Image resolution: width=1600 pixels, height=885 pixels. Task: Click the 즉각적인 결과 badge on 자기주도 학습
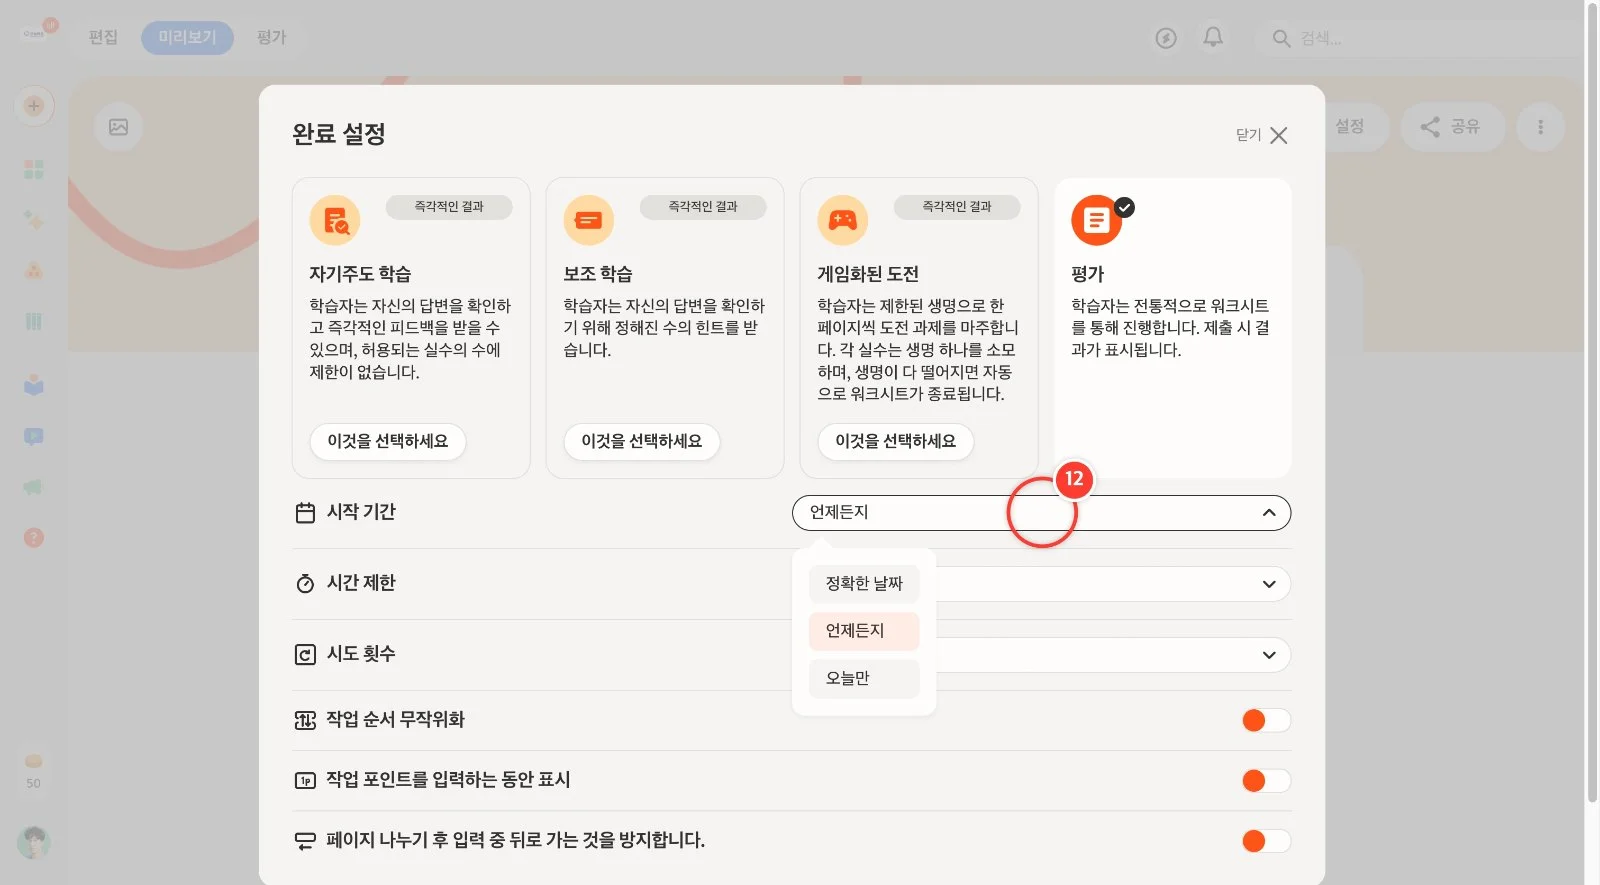pos(449,207)
